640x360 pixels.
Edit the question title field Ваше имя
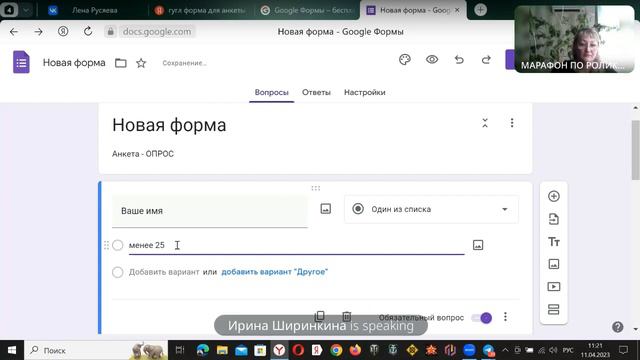pos(210,211)
